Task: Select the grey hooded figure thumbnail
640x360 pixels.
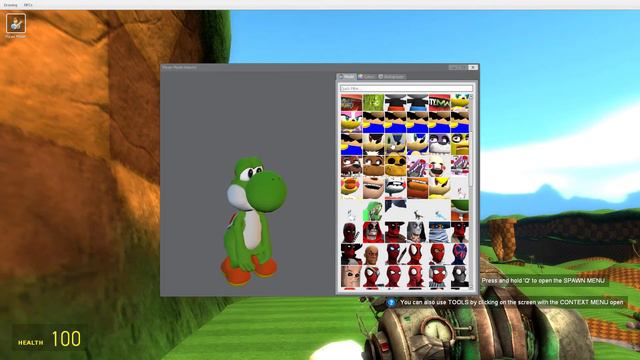Action: tap(417, 232)
